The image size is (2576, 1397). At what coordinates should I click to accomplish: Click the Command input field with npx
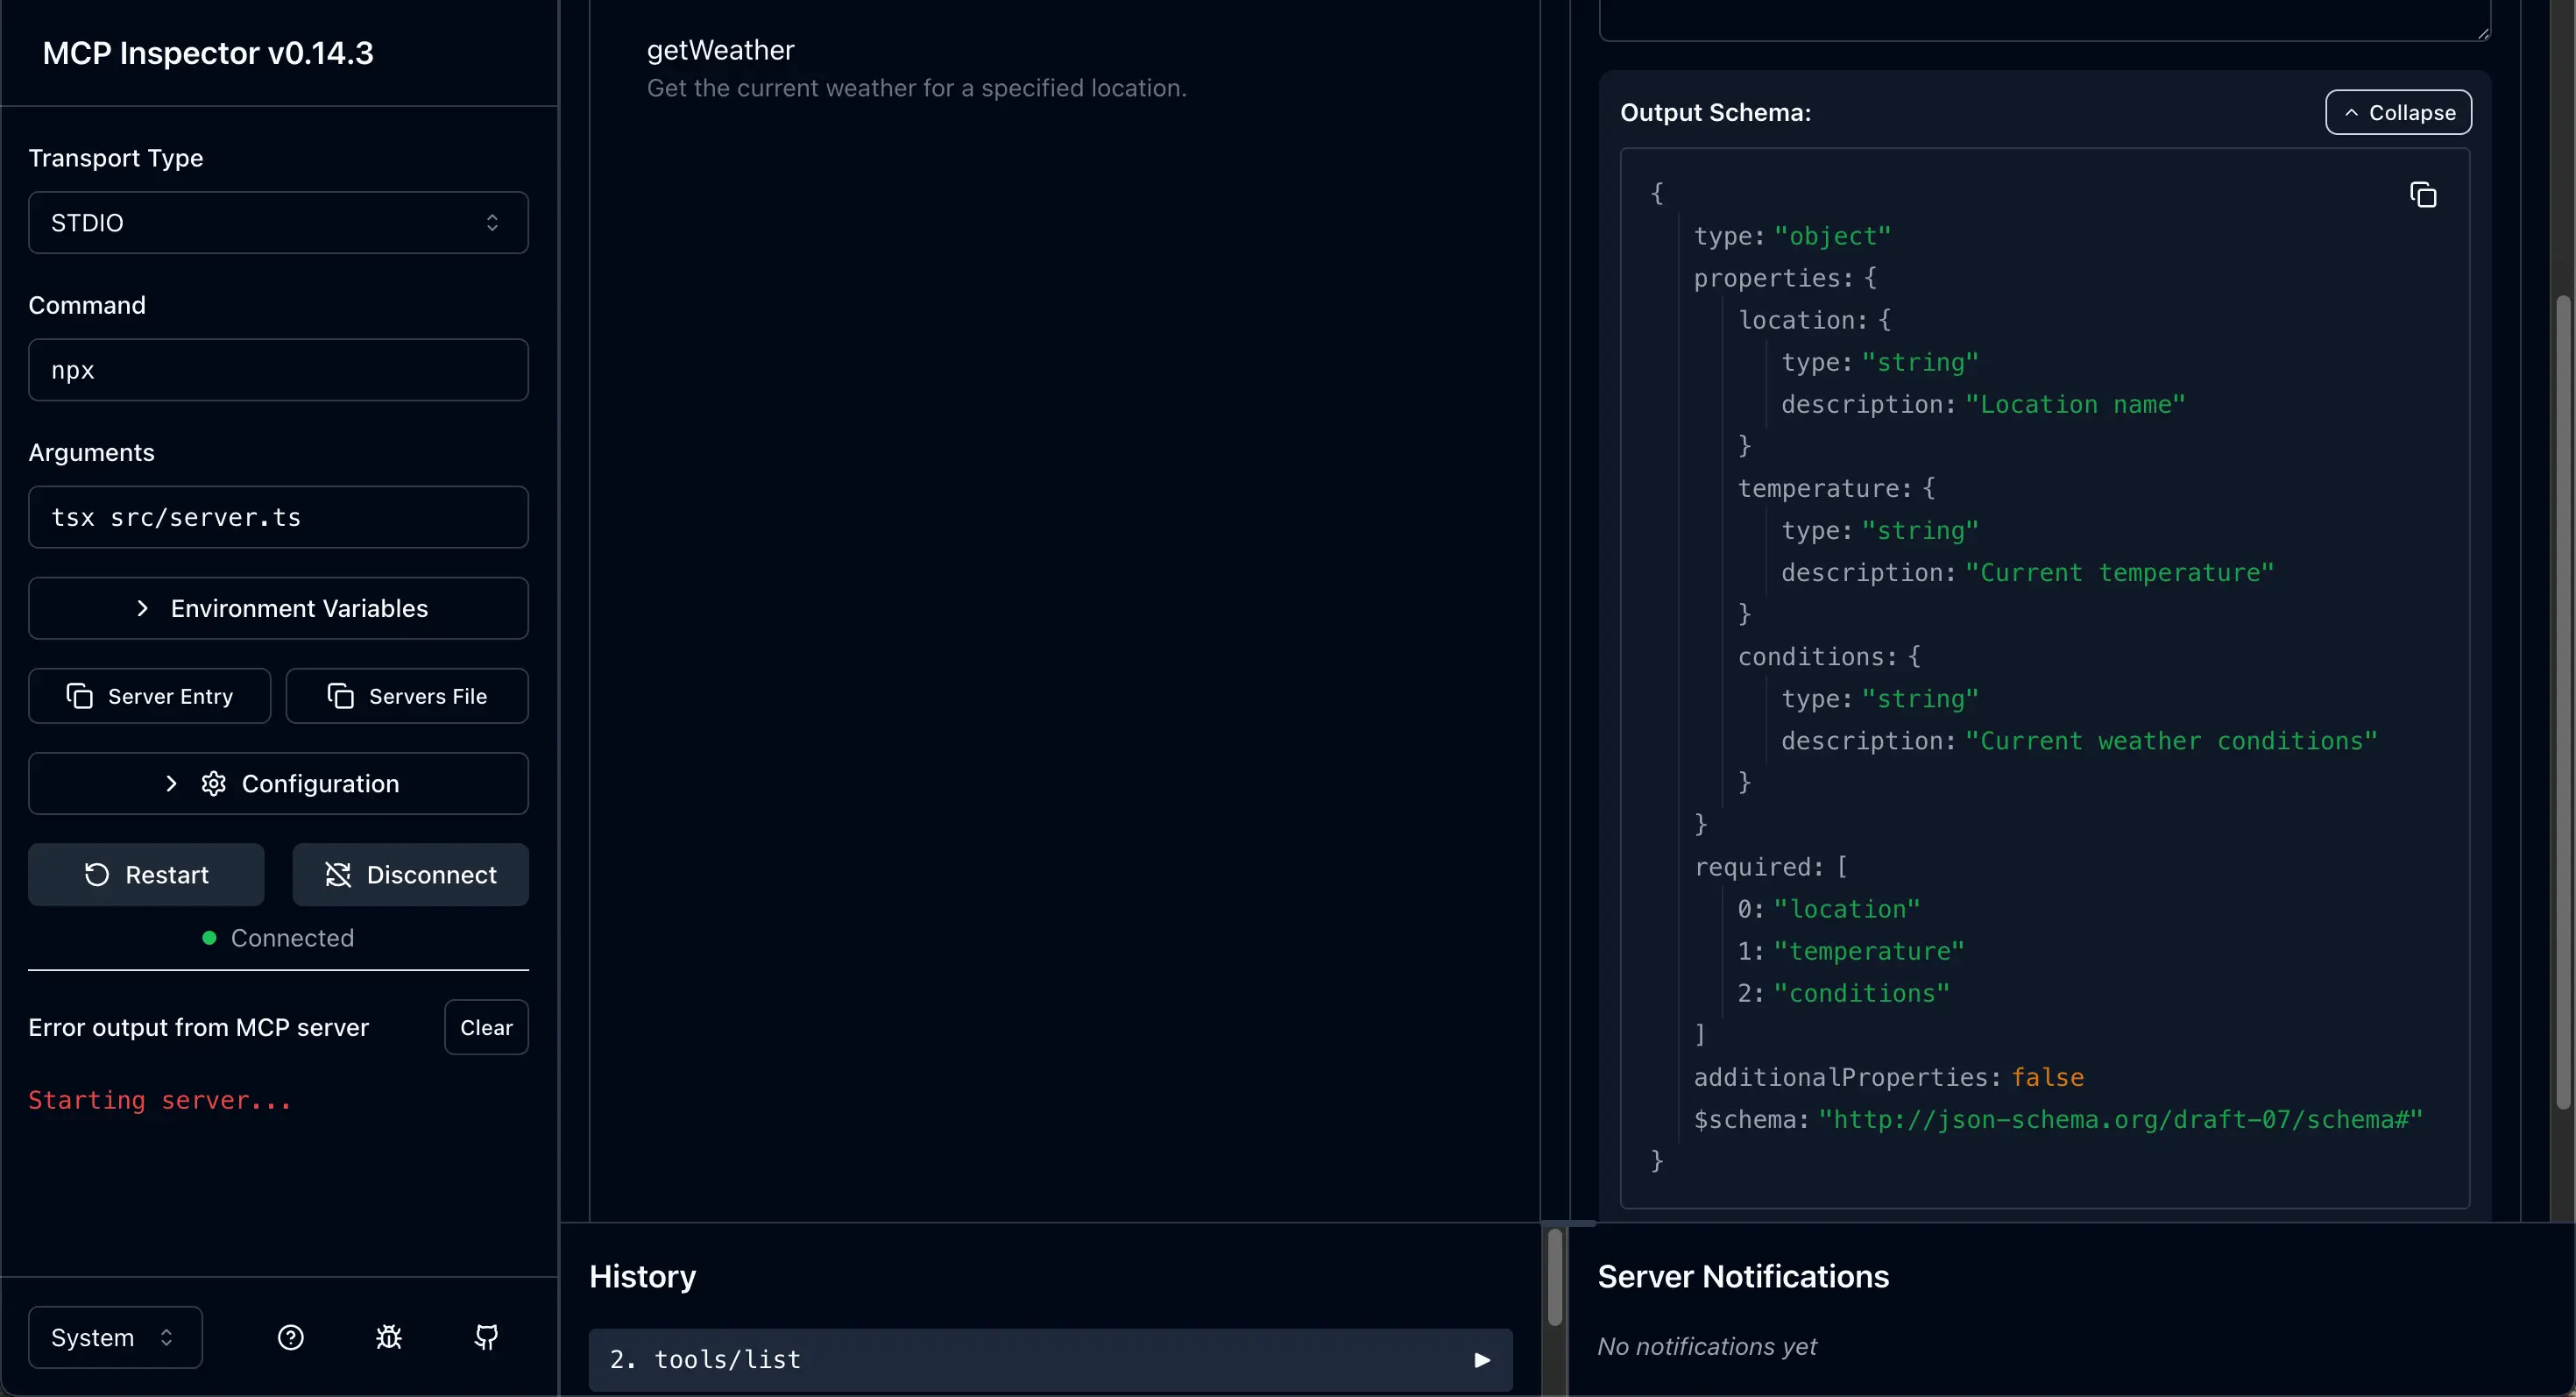[278, 370]
